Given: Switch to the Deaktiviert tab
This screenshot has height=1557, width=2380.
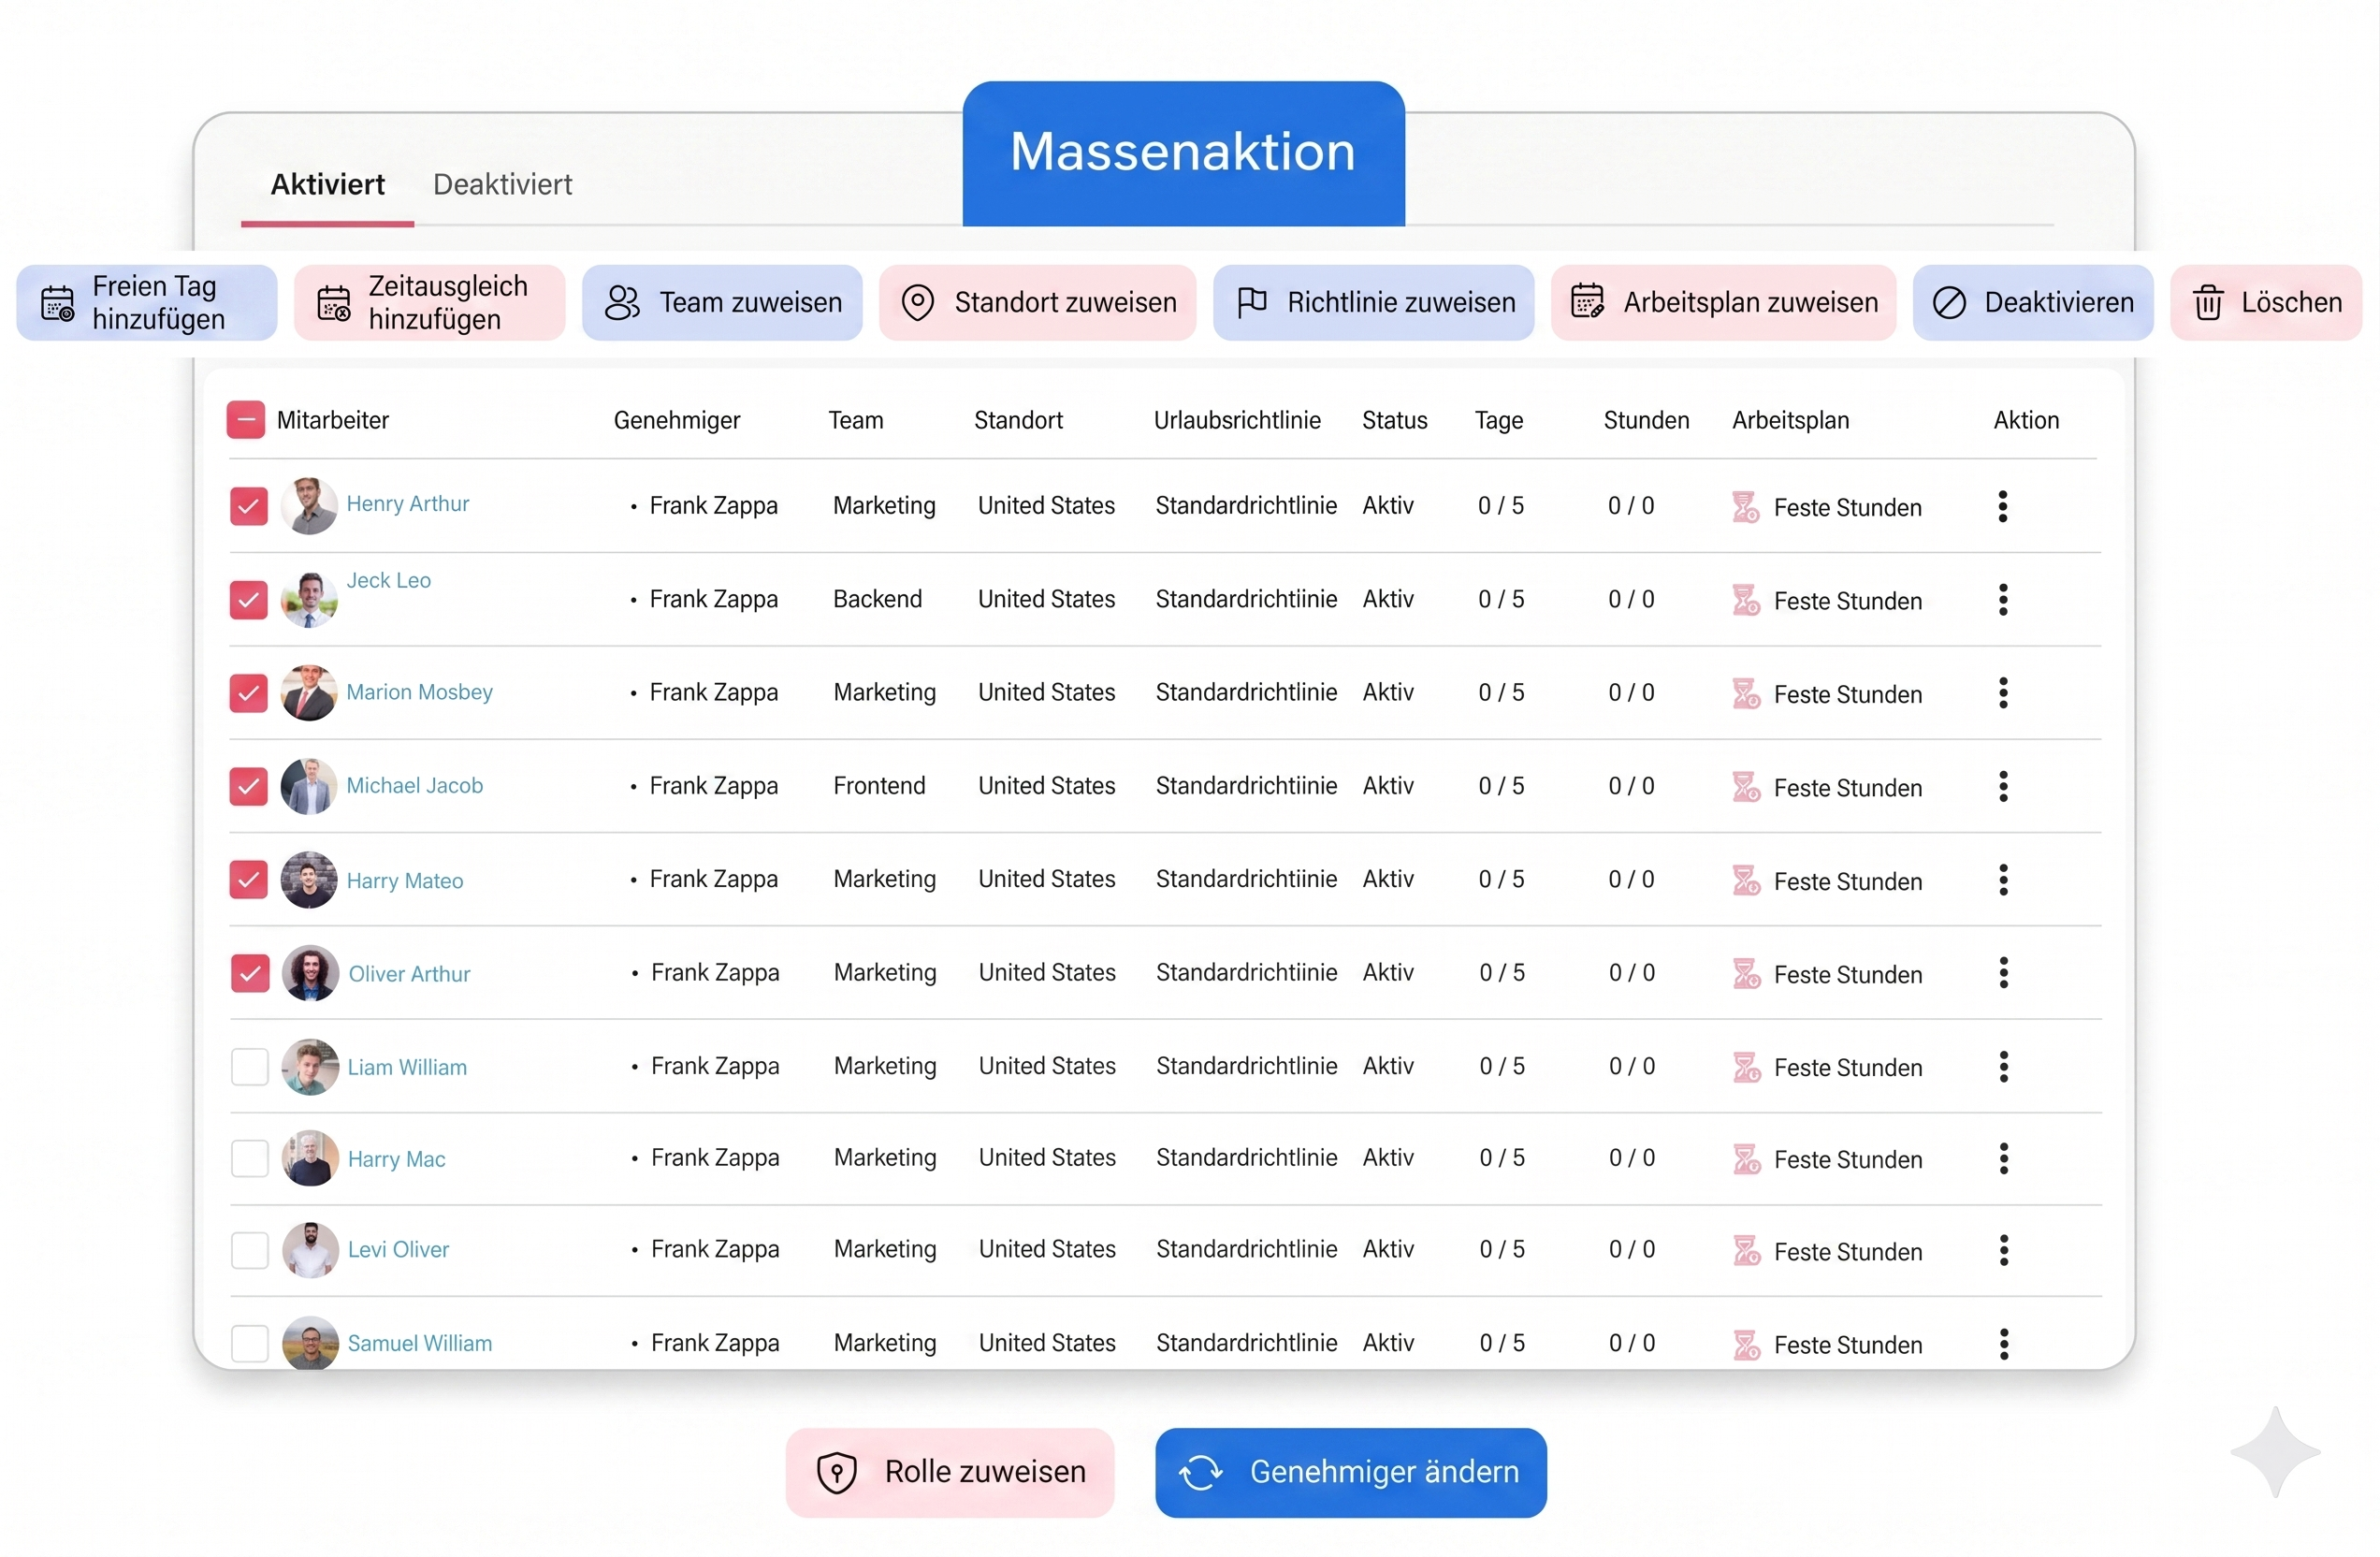Looking at the screenshot, I should tap(502, 184).
